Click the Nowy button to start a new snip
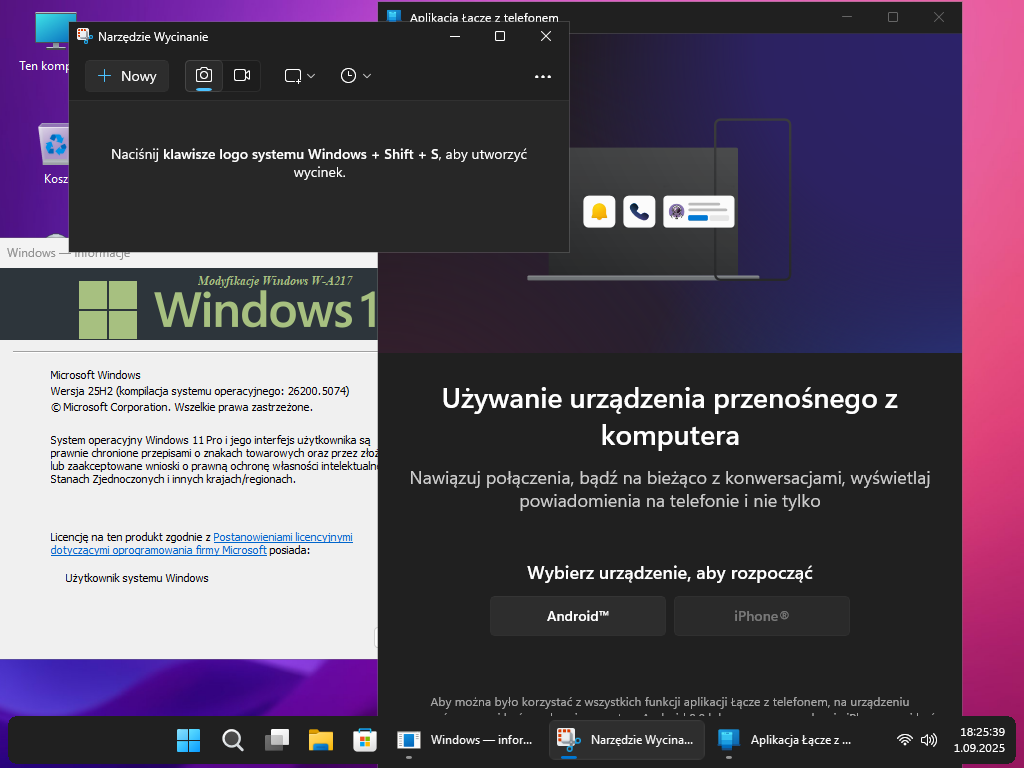The image size is (1024, 768). click(x=127, y=76)
